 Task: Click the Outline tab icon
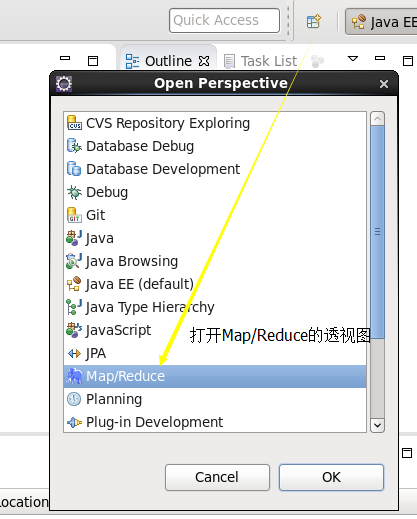(132, 61)
